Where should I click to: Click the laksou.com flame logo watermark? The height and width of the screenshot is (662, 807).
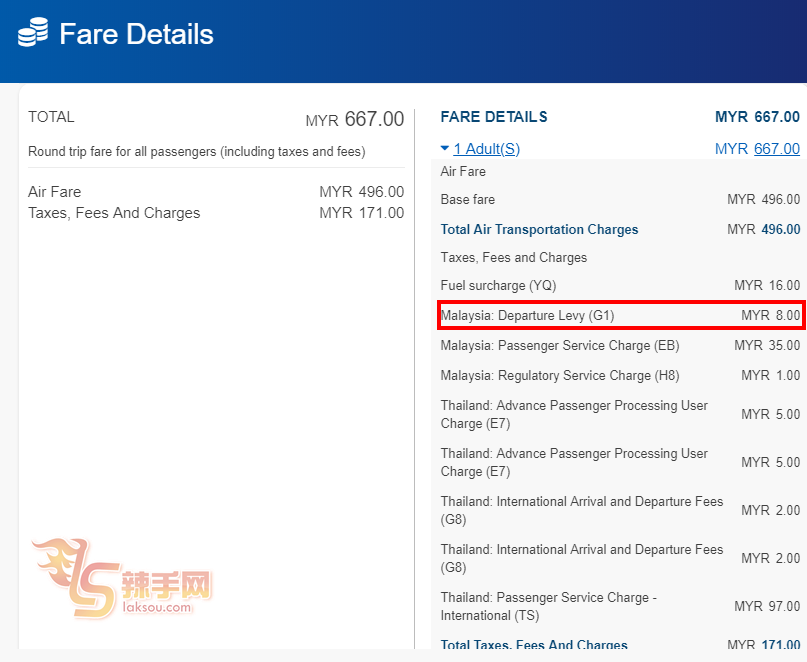tap(120, 578)
